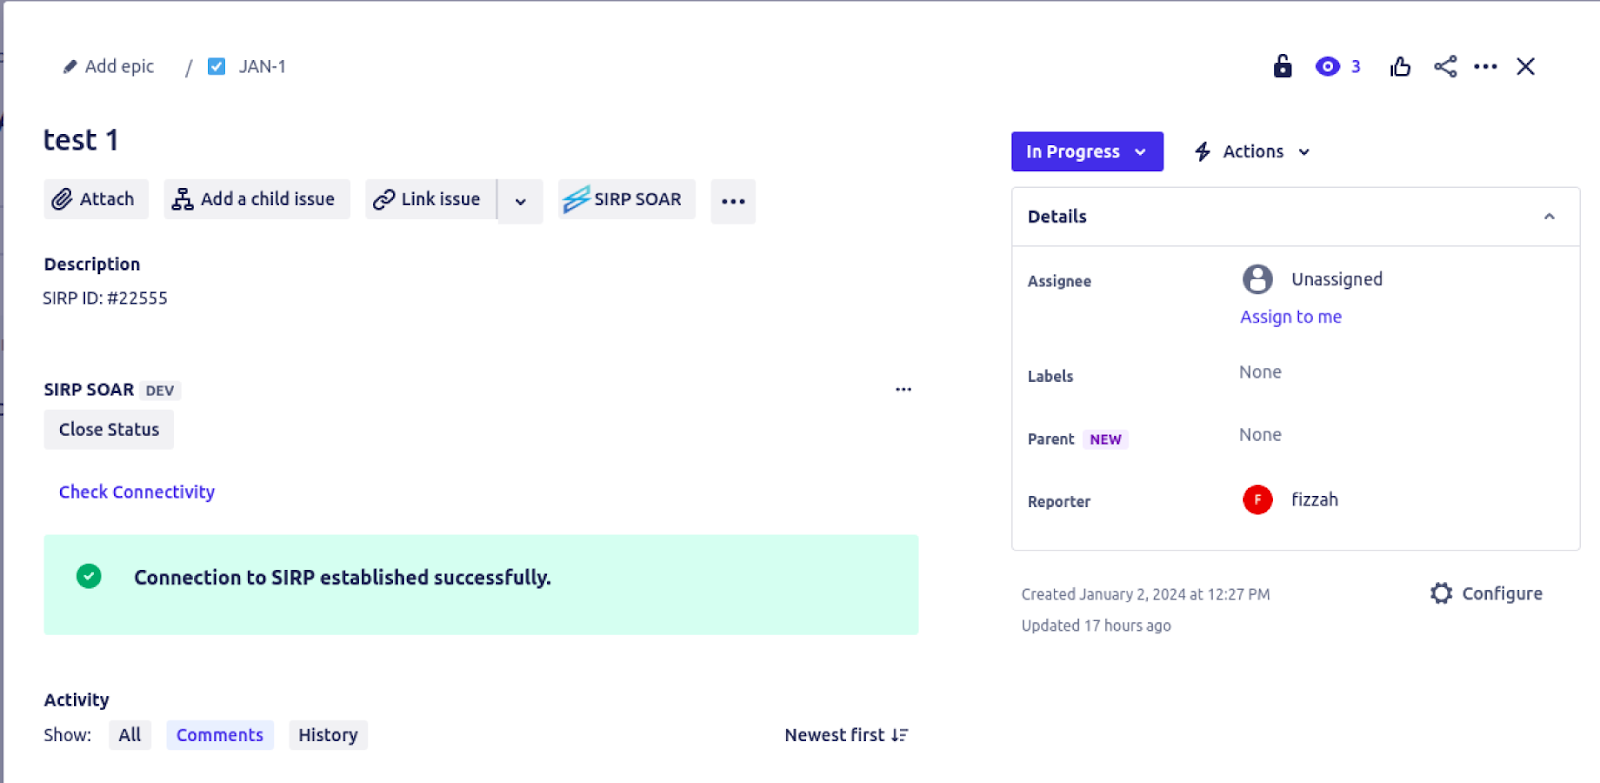Open ellipsis menu next to SIRP SOAR button
Viewport: 1600px width, 783px height.
point(733,201)
